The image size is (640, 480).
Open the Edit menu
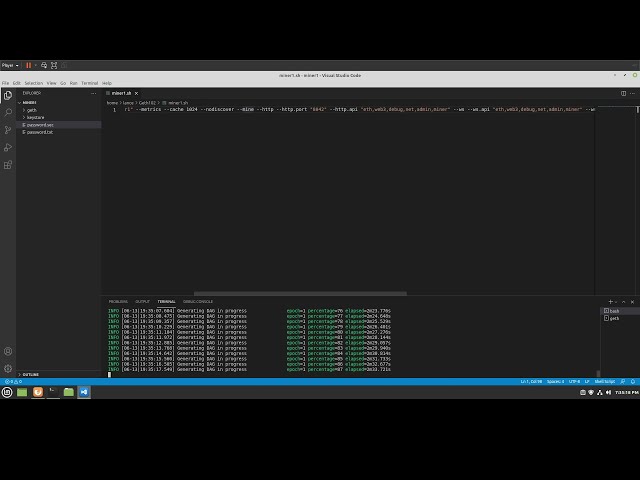(x=16, y=83)
